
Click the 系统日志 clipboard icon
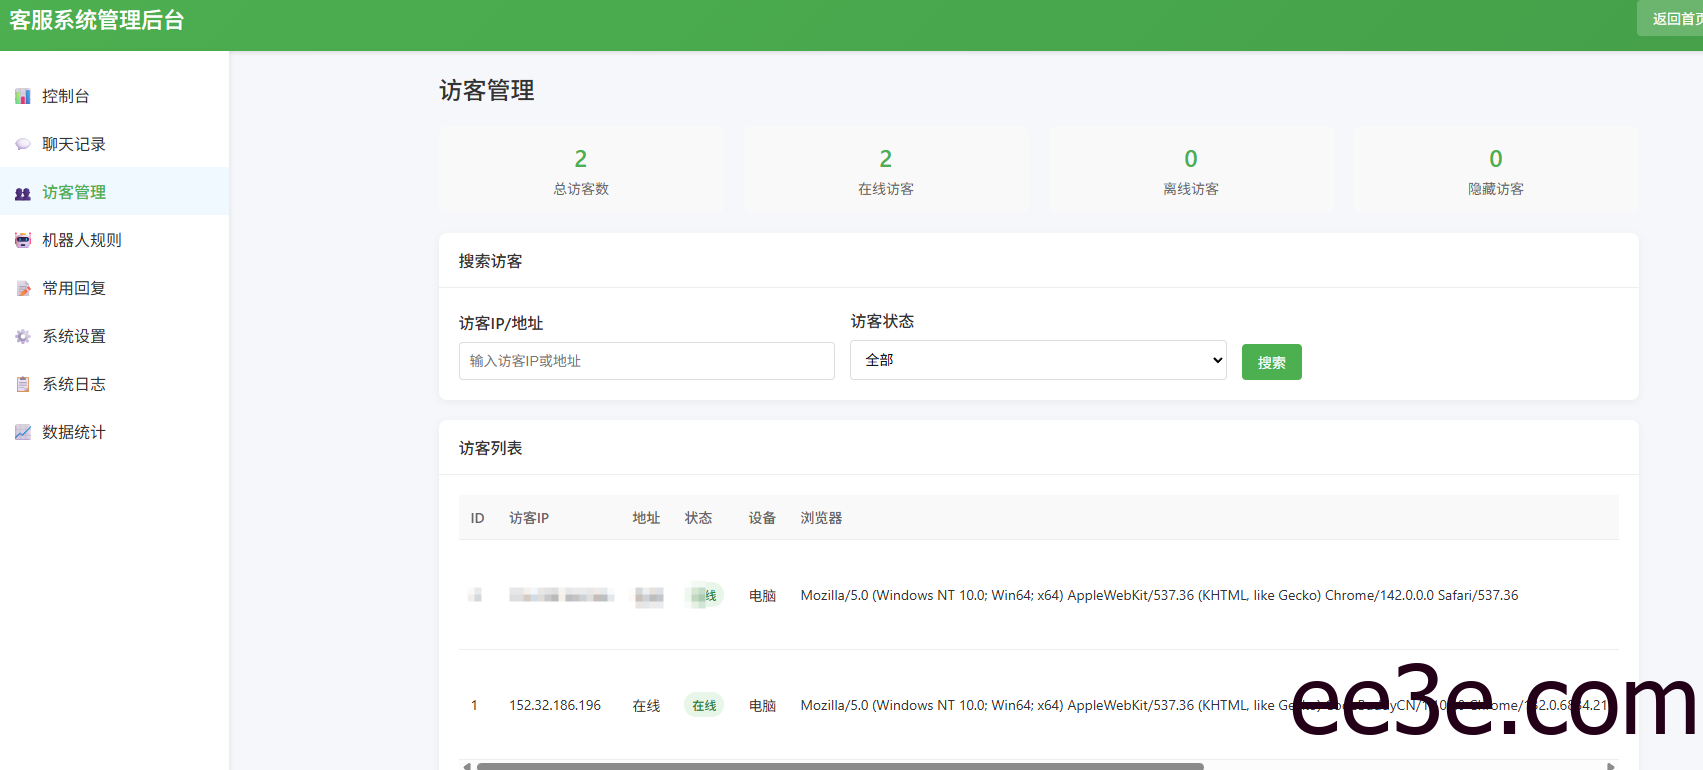pos(23,384)
